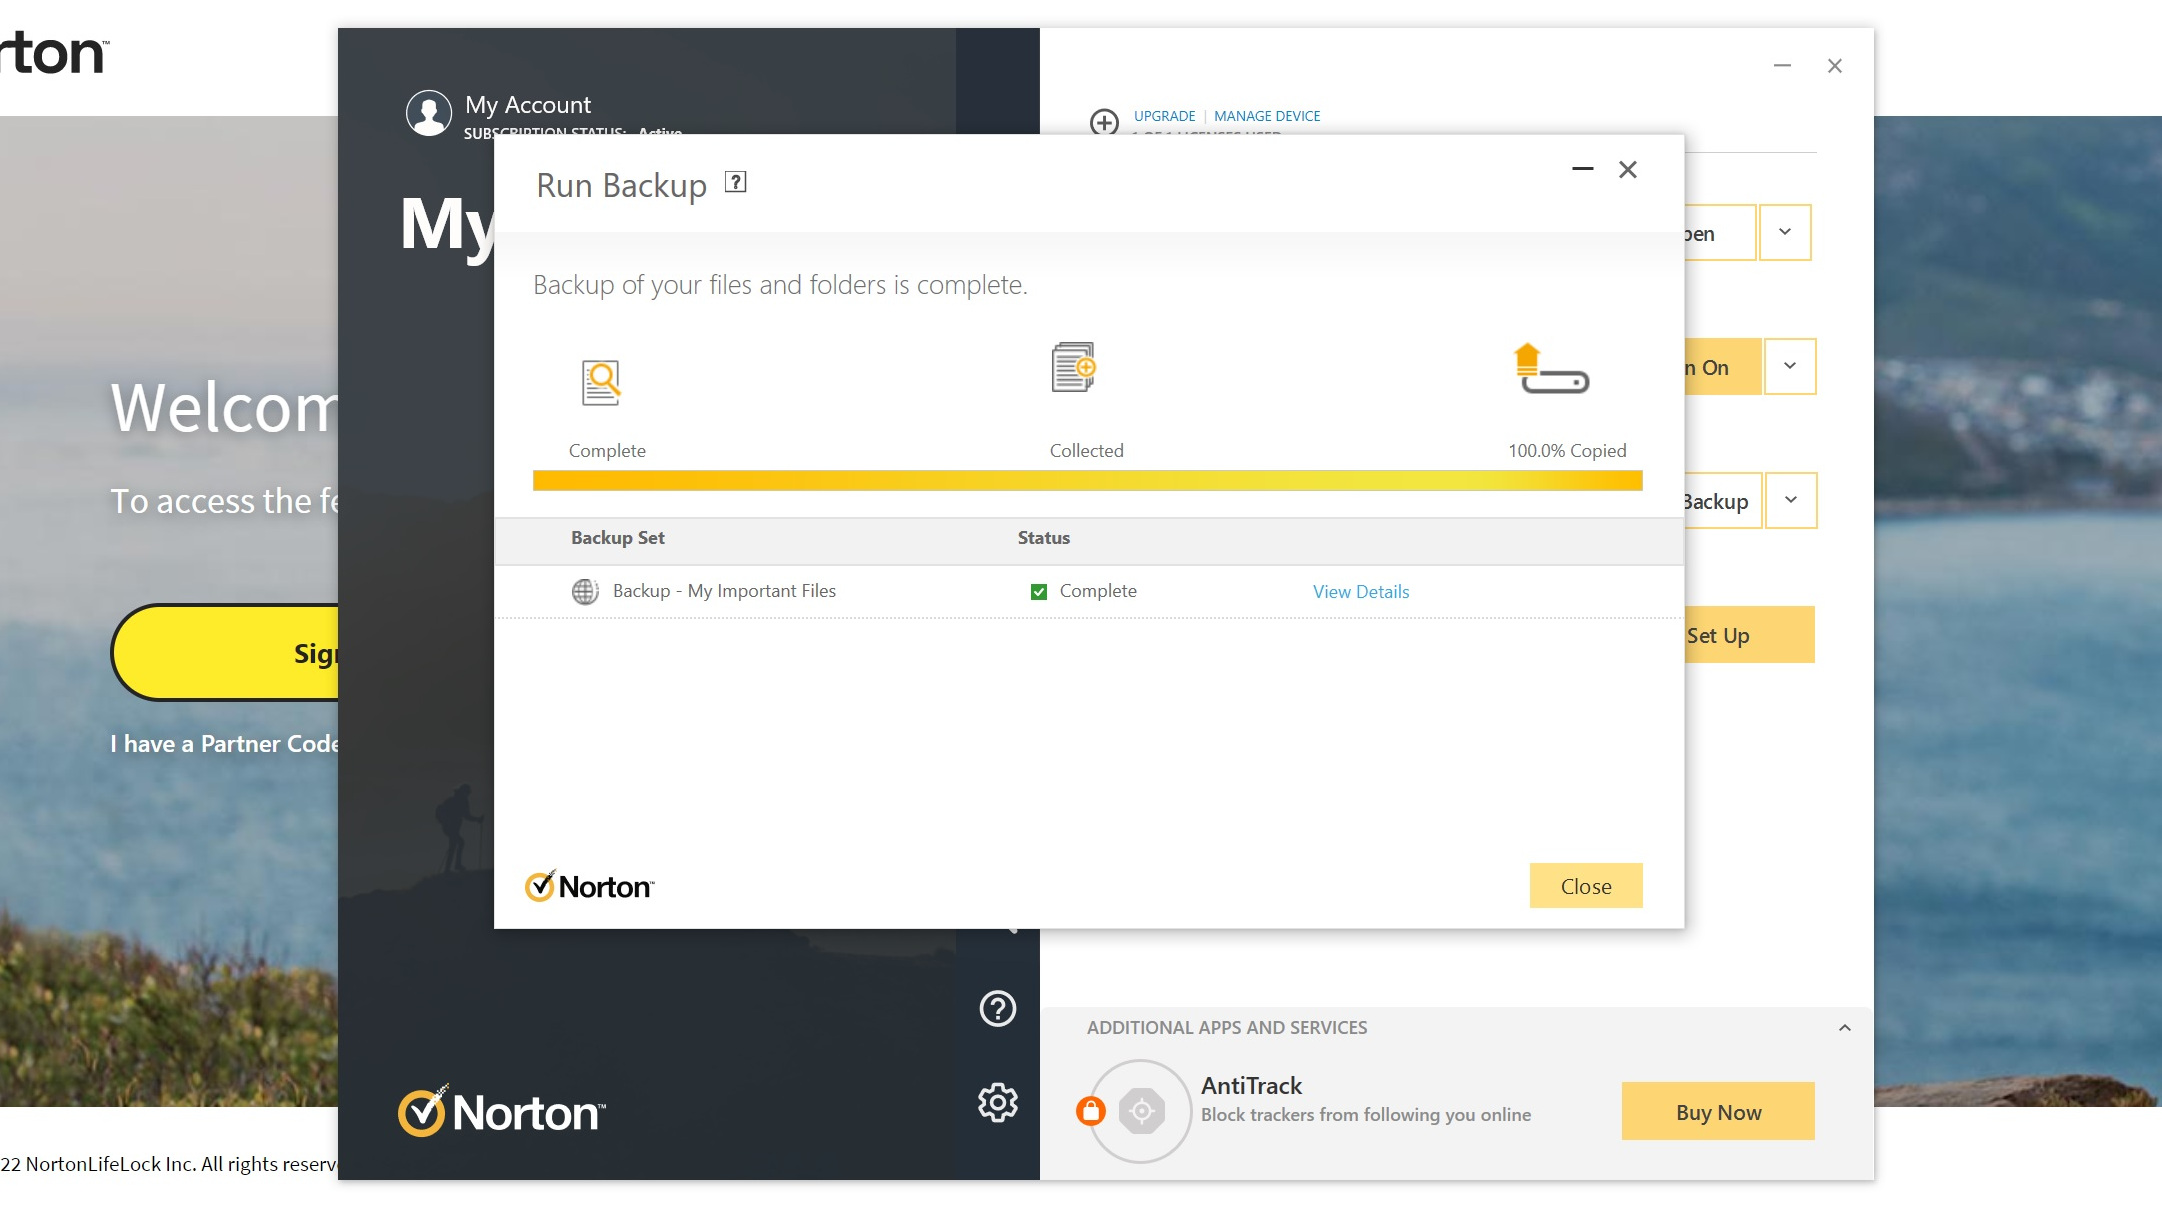This screenshot has width=2162, height=1216.
Task: Open the My Account profile icon
Action: (x=429, y=113)
